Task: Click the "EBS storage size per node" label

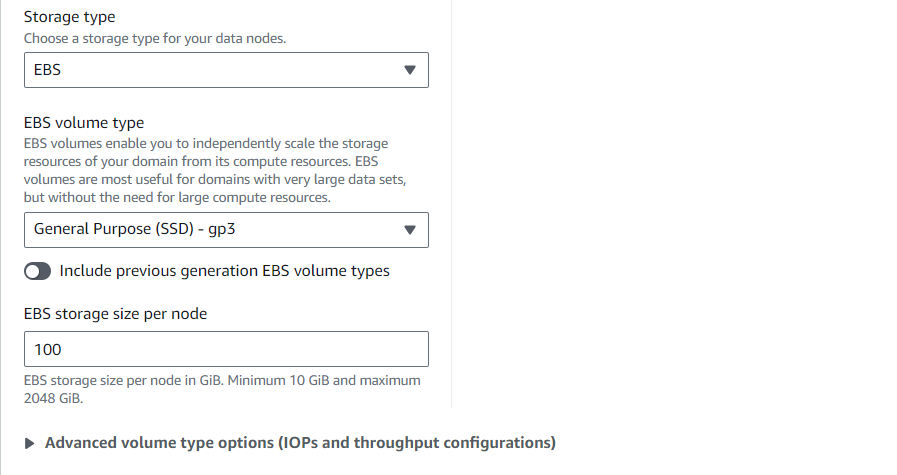Action: (x=115, y=314)
